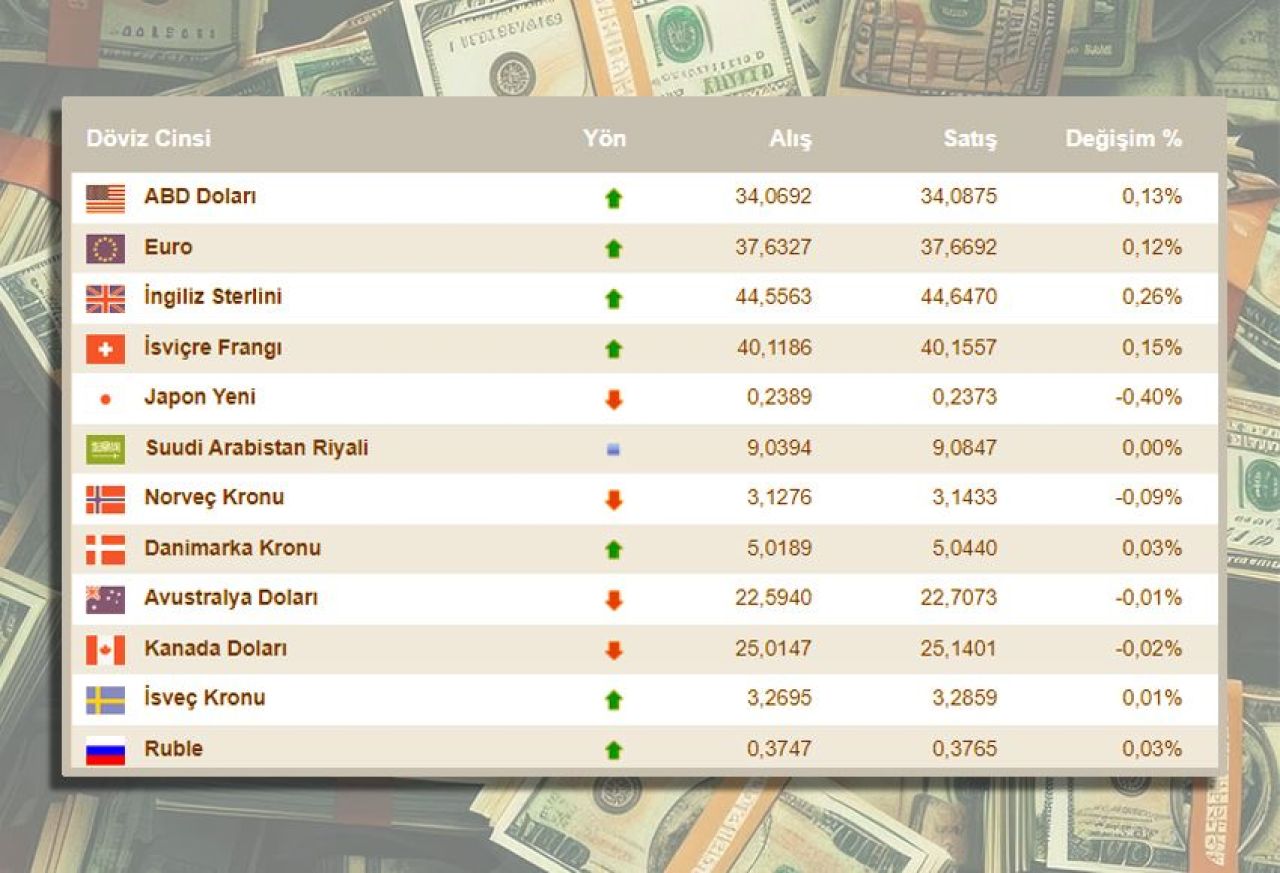Click the red down arrow for Japon Yeni

coord(614,399)
